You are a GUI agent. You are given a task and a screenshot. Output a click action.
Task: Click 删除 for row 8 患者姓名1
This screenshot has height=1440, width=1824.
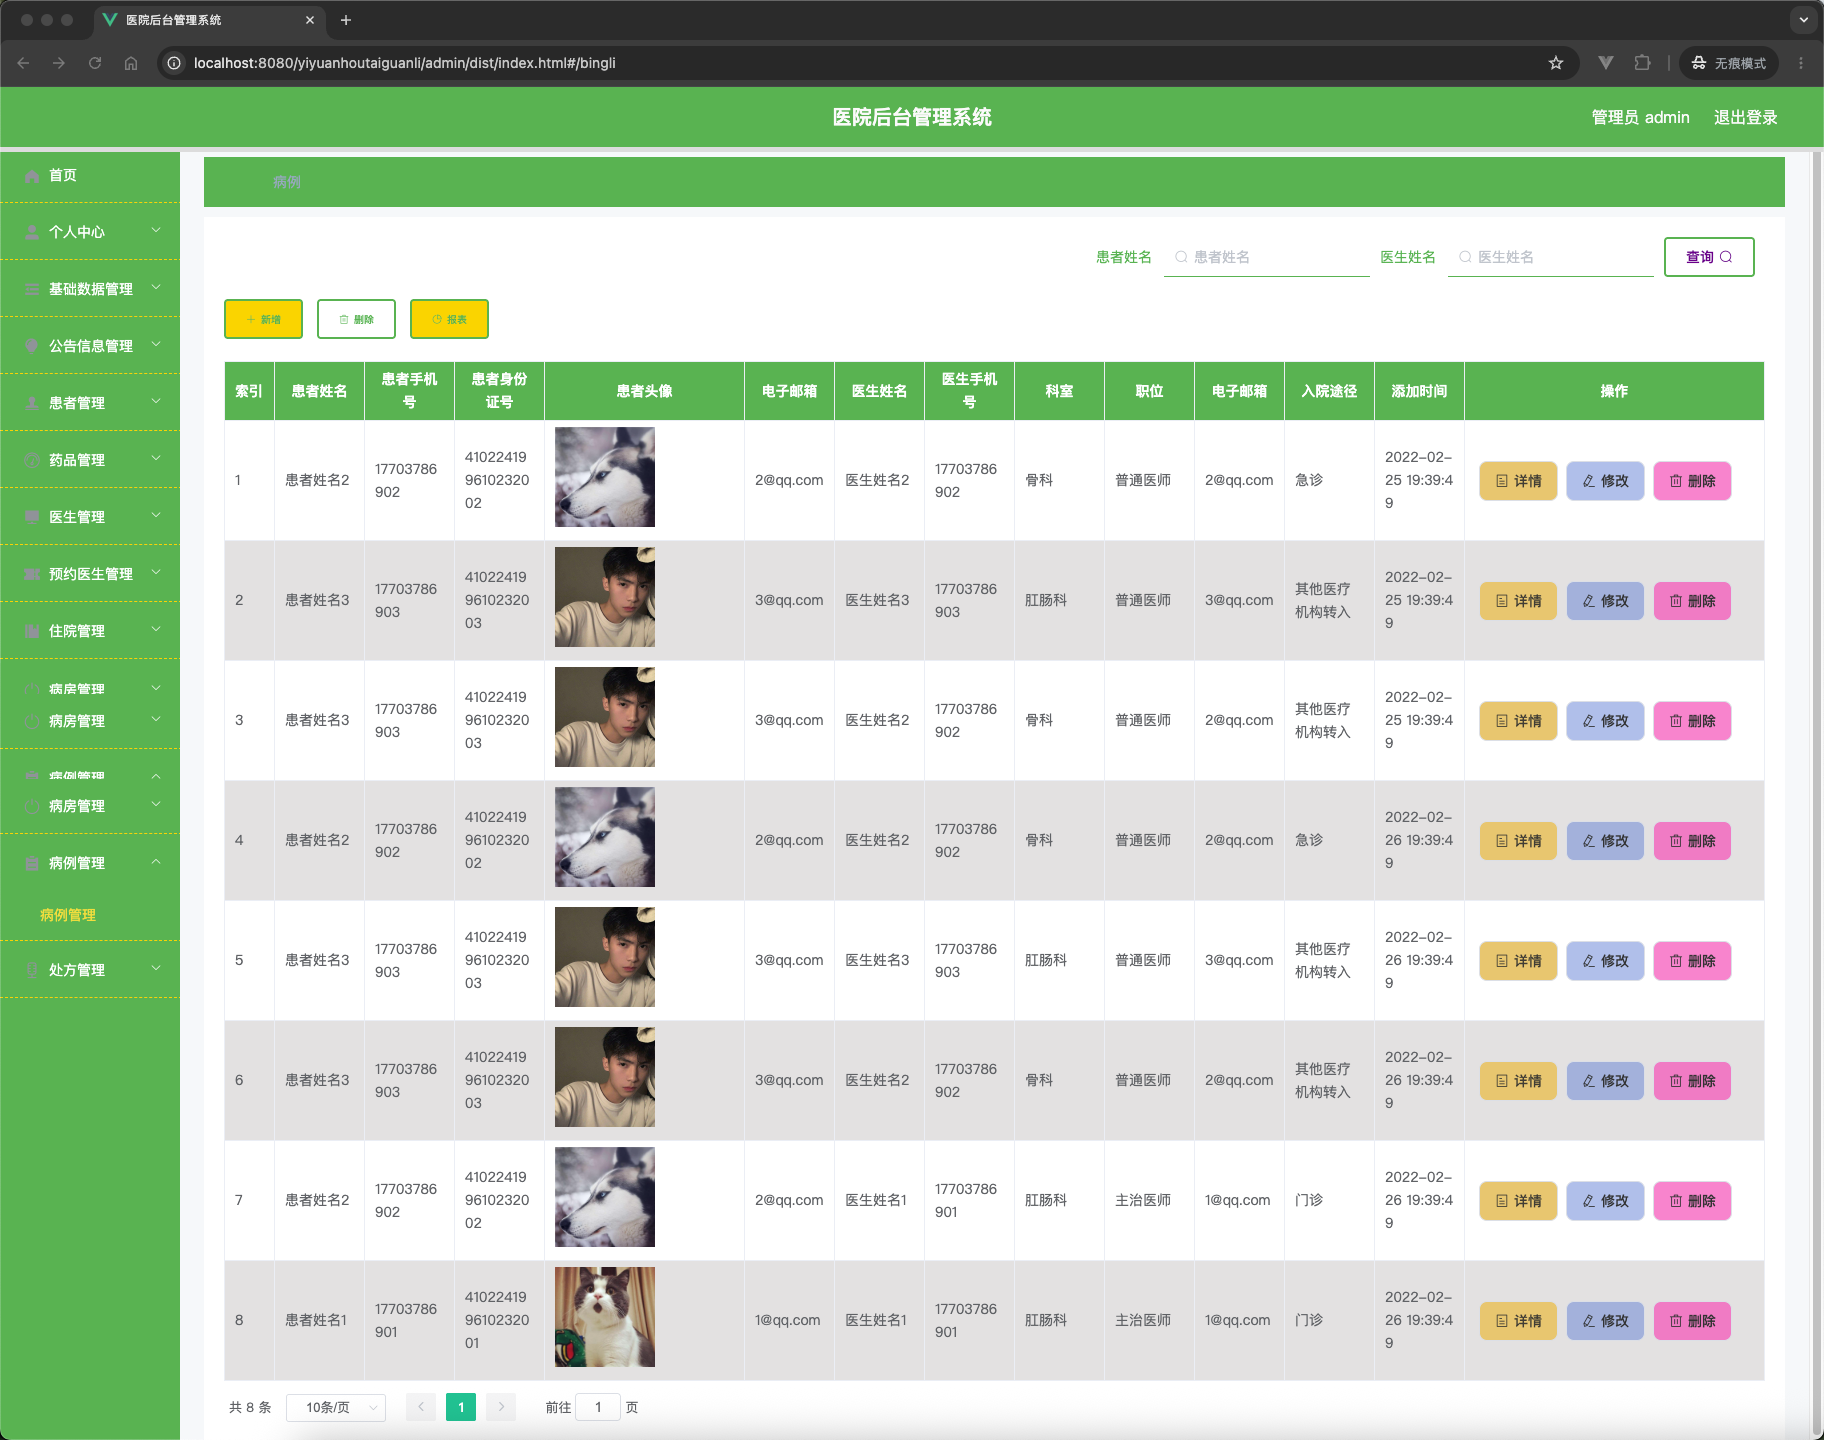[1692, 1321]
